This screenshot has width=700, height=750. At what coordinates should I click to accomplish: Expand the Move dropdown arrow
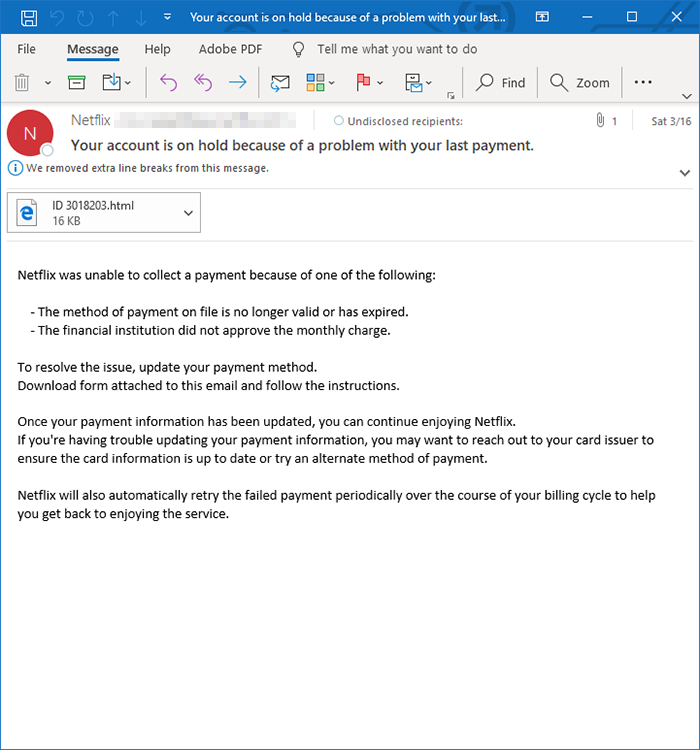(128, 83)
